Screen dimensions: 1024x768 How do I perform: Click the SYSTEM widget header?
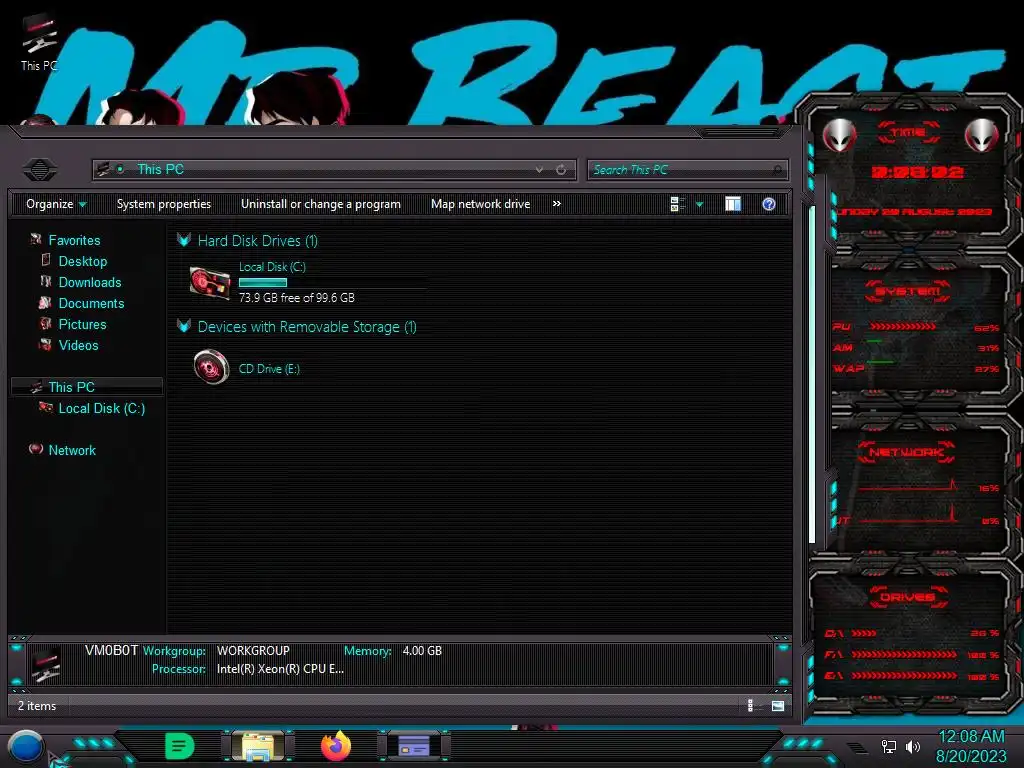coord(908,291)
